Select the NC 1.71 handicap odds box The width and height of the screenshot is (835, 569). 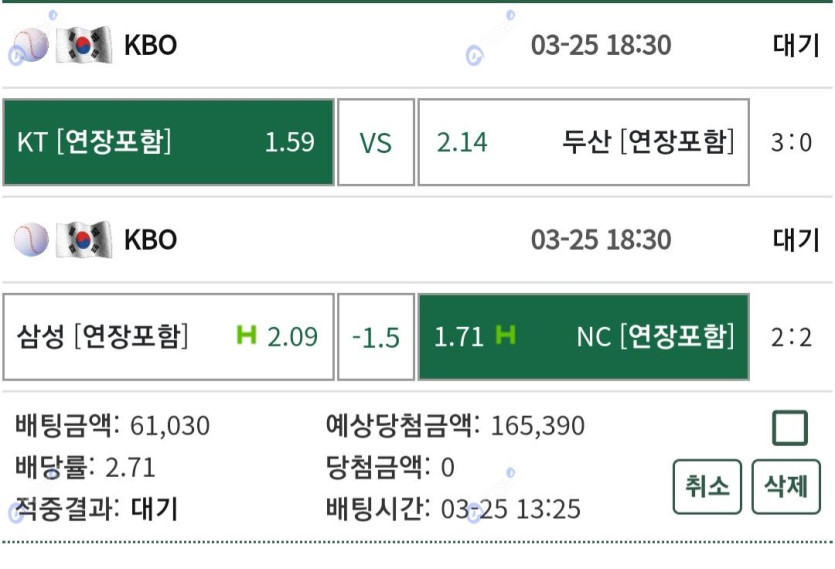point(584,337)
